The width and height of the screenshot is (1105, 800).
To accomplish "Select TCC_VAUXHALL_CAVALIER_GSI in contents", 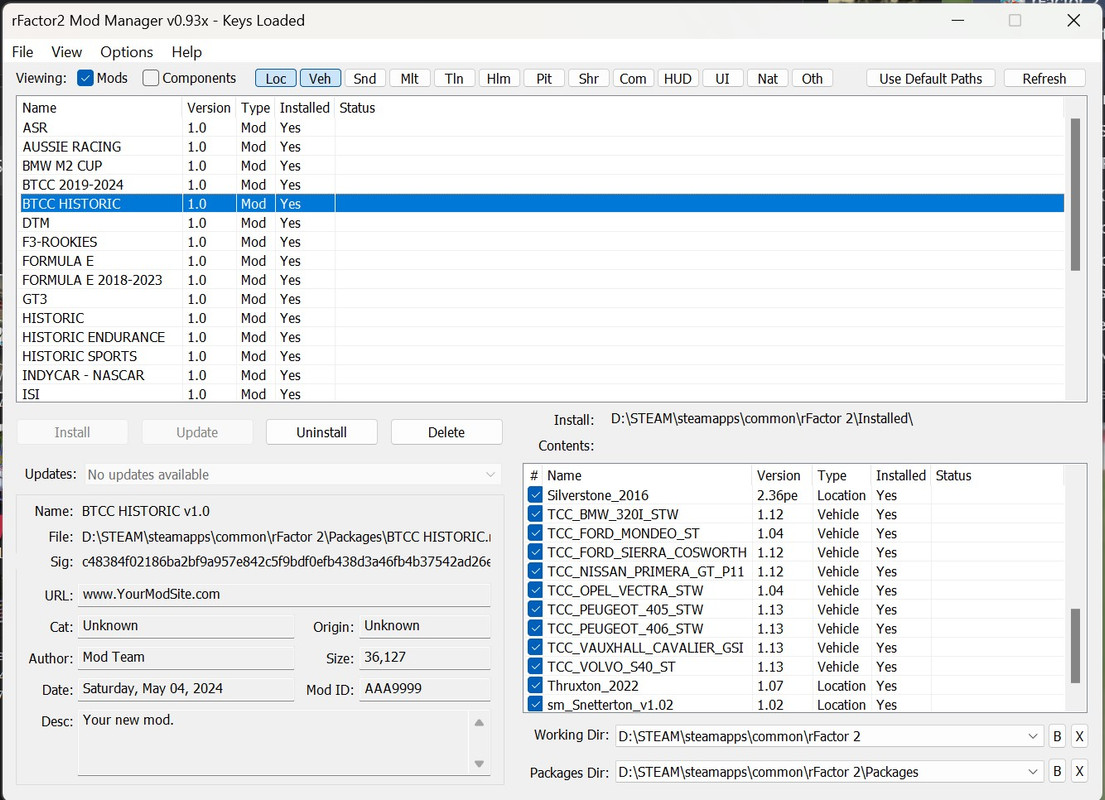I will point(795,647).
